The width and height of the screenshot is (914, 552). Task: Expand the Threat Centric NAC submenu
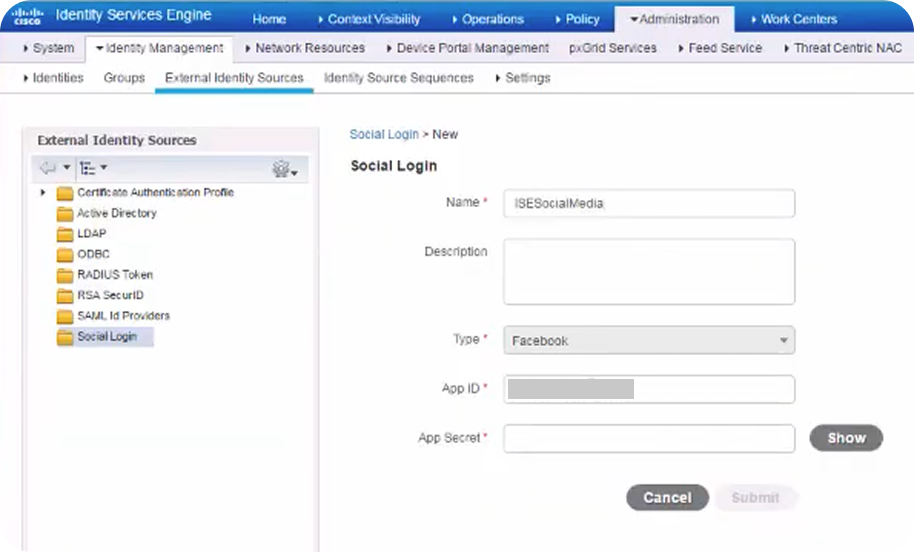843,48
